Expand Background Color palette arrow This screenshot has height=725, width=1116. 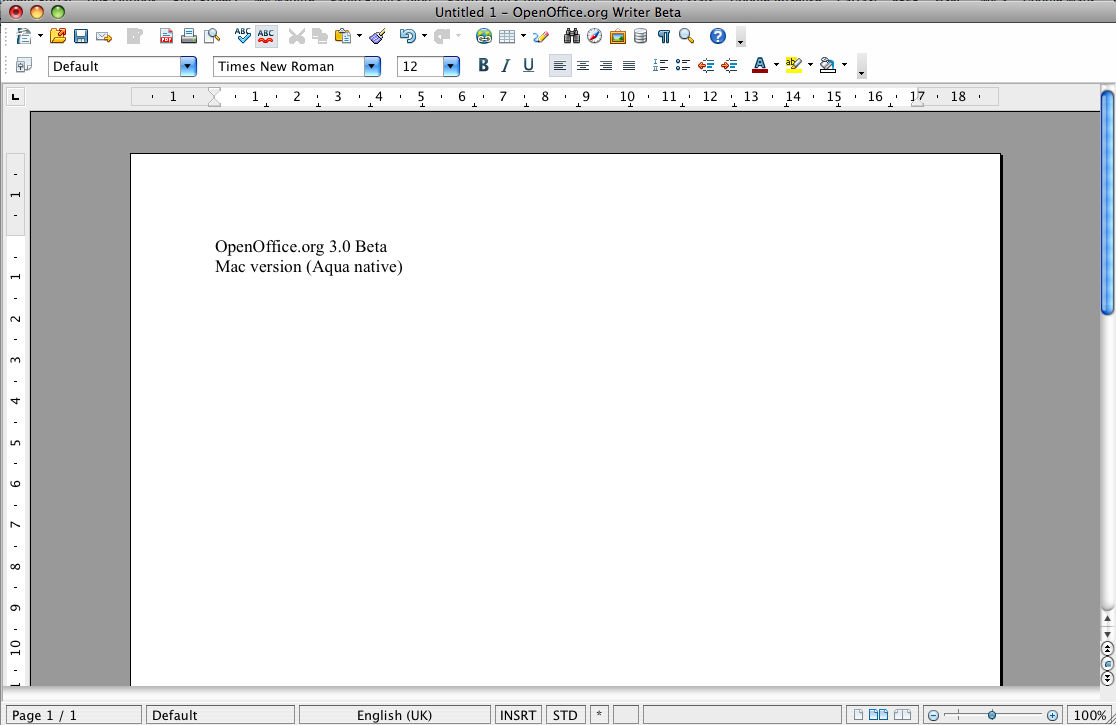845,65
